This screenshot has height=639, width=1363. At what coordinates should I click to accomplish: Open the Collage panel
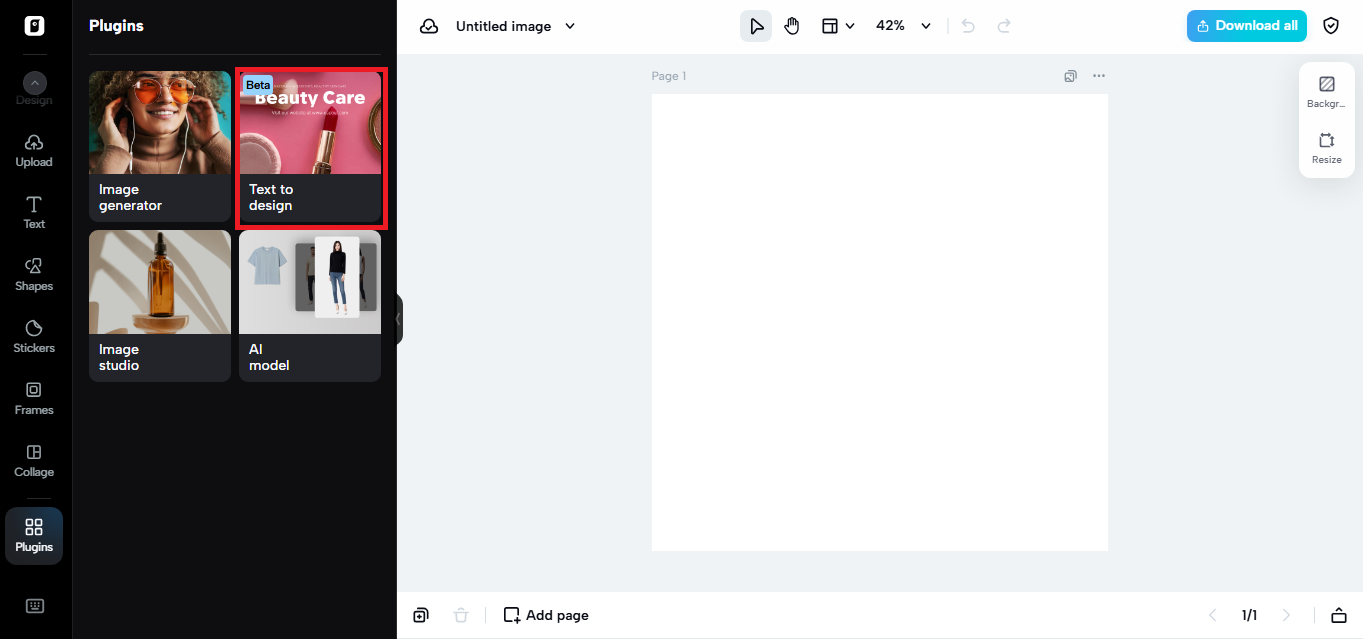point(33,459)
